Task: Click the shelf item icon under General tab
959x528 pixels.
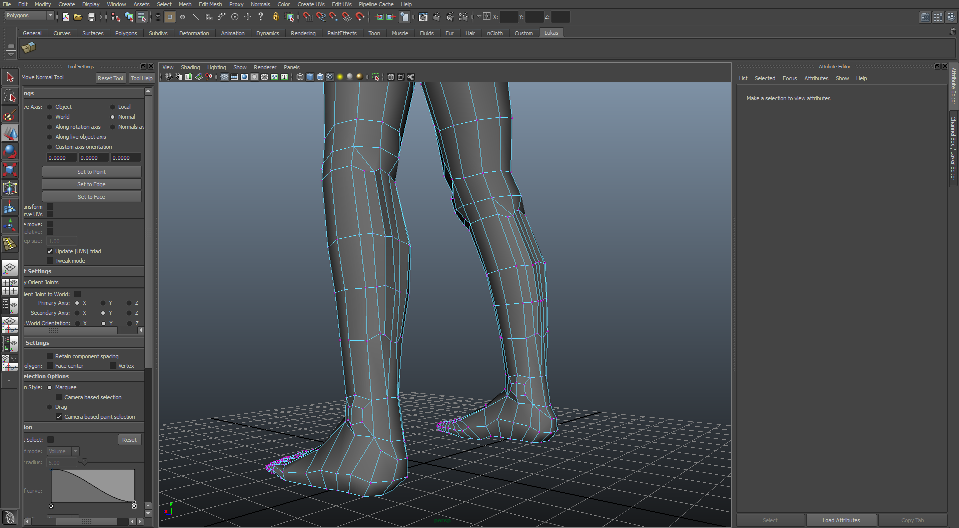Action: point(28,48)
